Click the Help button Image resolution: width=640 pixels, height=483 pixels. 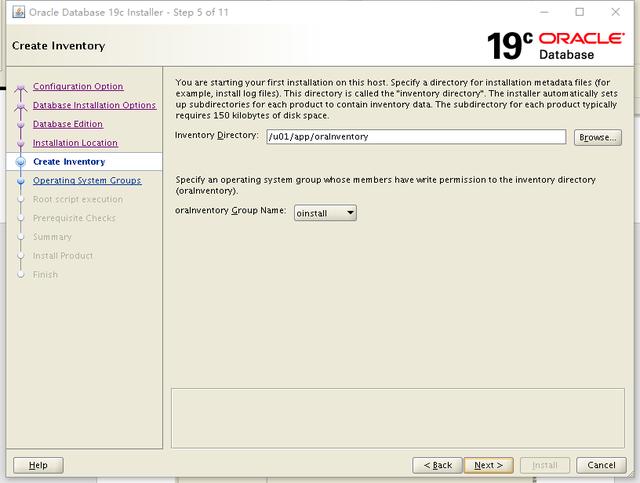point(38,465)
